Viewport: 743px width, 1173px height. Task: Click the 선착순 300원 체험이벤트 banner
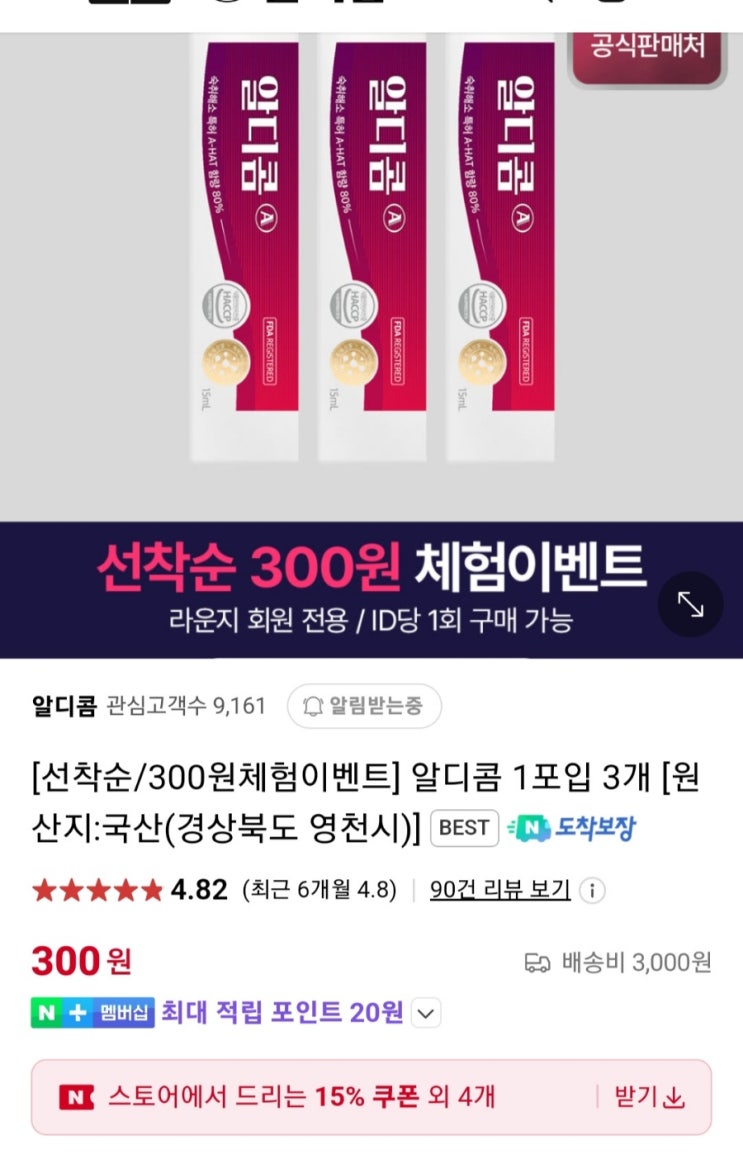(x=371, y=589)
